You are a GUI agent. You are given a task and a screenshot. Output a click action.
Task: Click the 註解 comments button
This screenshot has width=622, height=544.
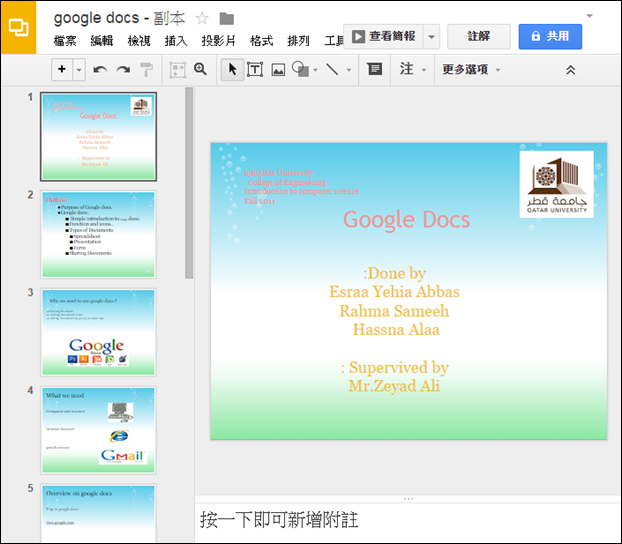pos(479,37)
